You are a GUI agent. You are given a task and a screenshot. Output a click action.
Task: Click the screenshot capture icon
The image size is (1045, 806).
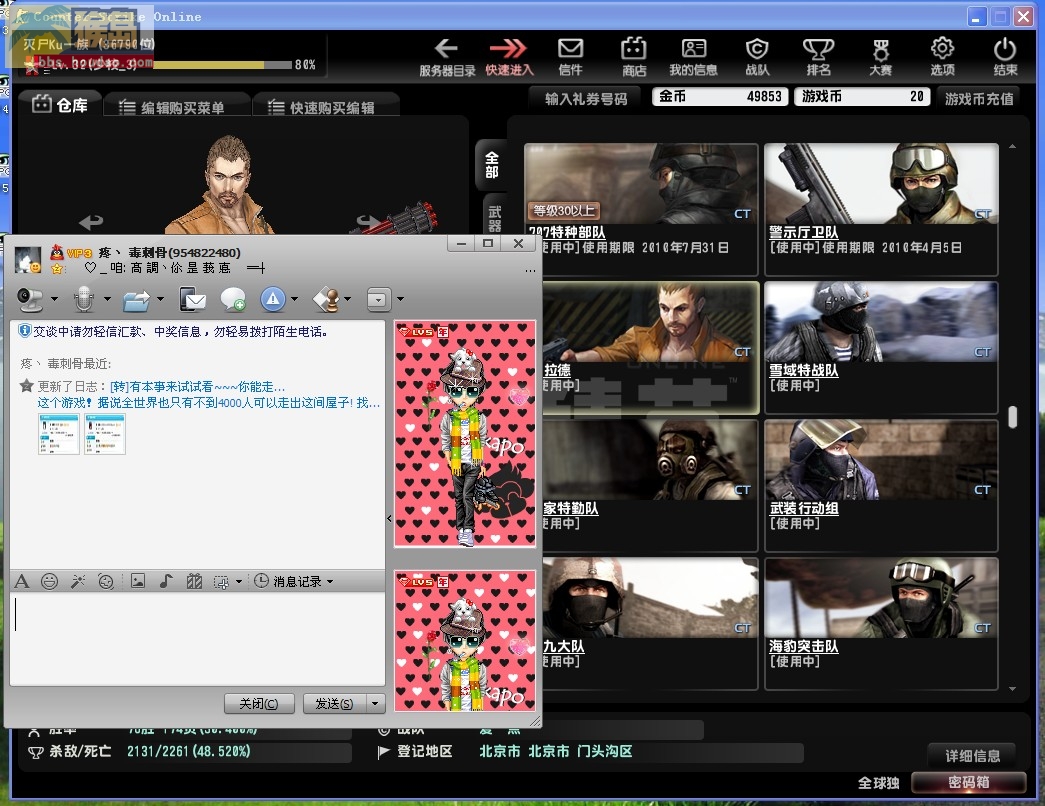tap(221, 582)
